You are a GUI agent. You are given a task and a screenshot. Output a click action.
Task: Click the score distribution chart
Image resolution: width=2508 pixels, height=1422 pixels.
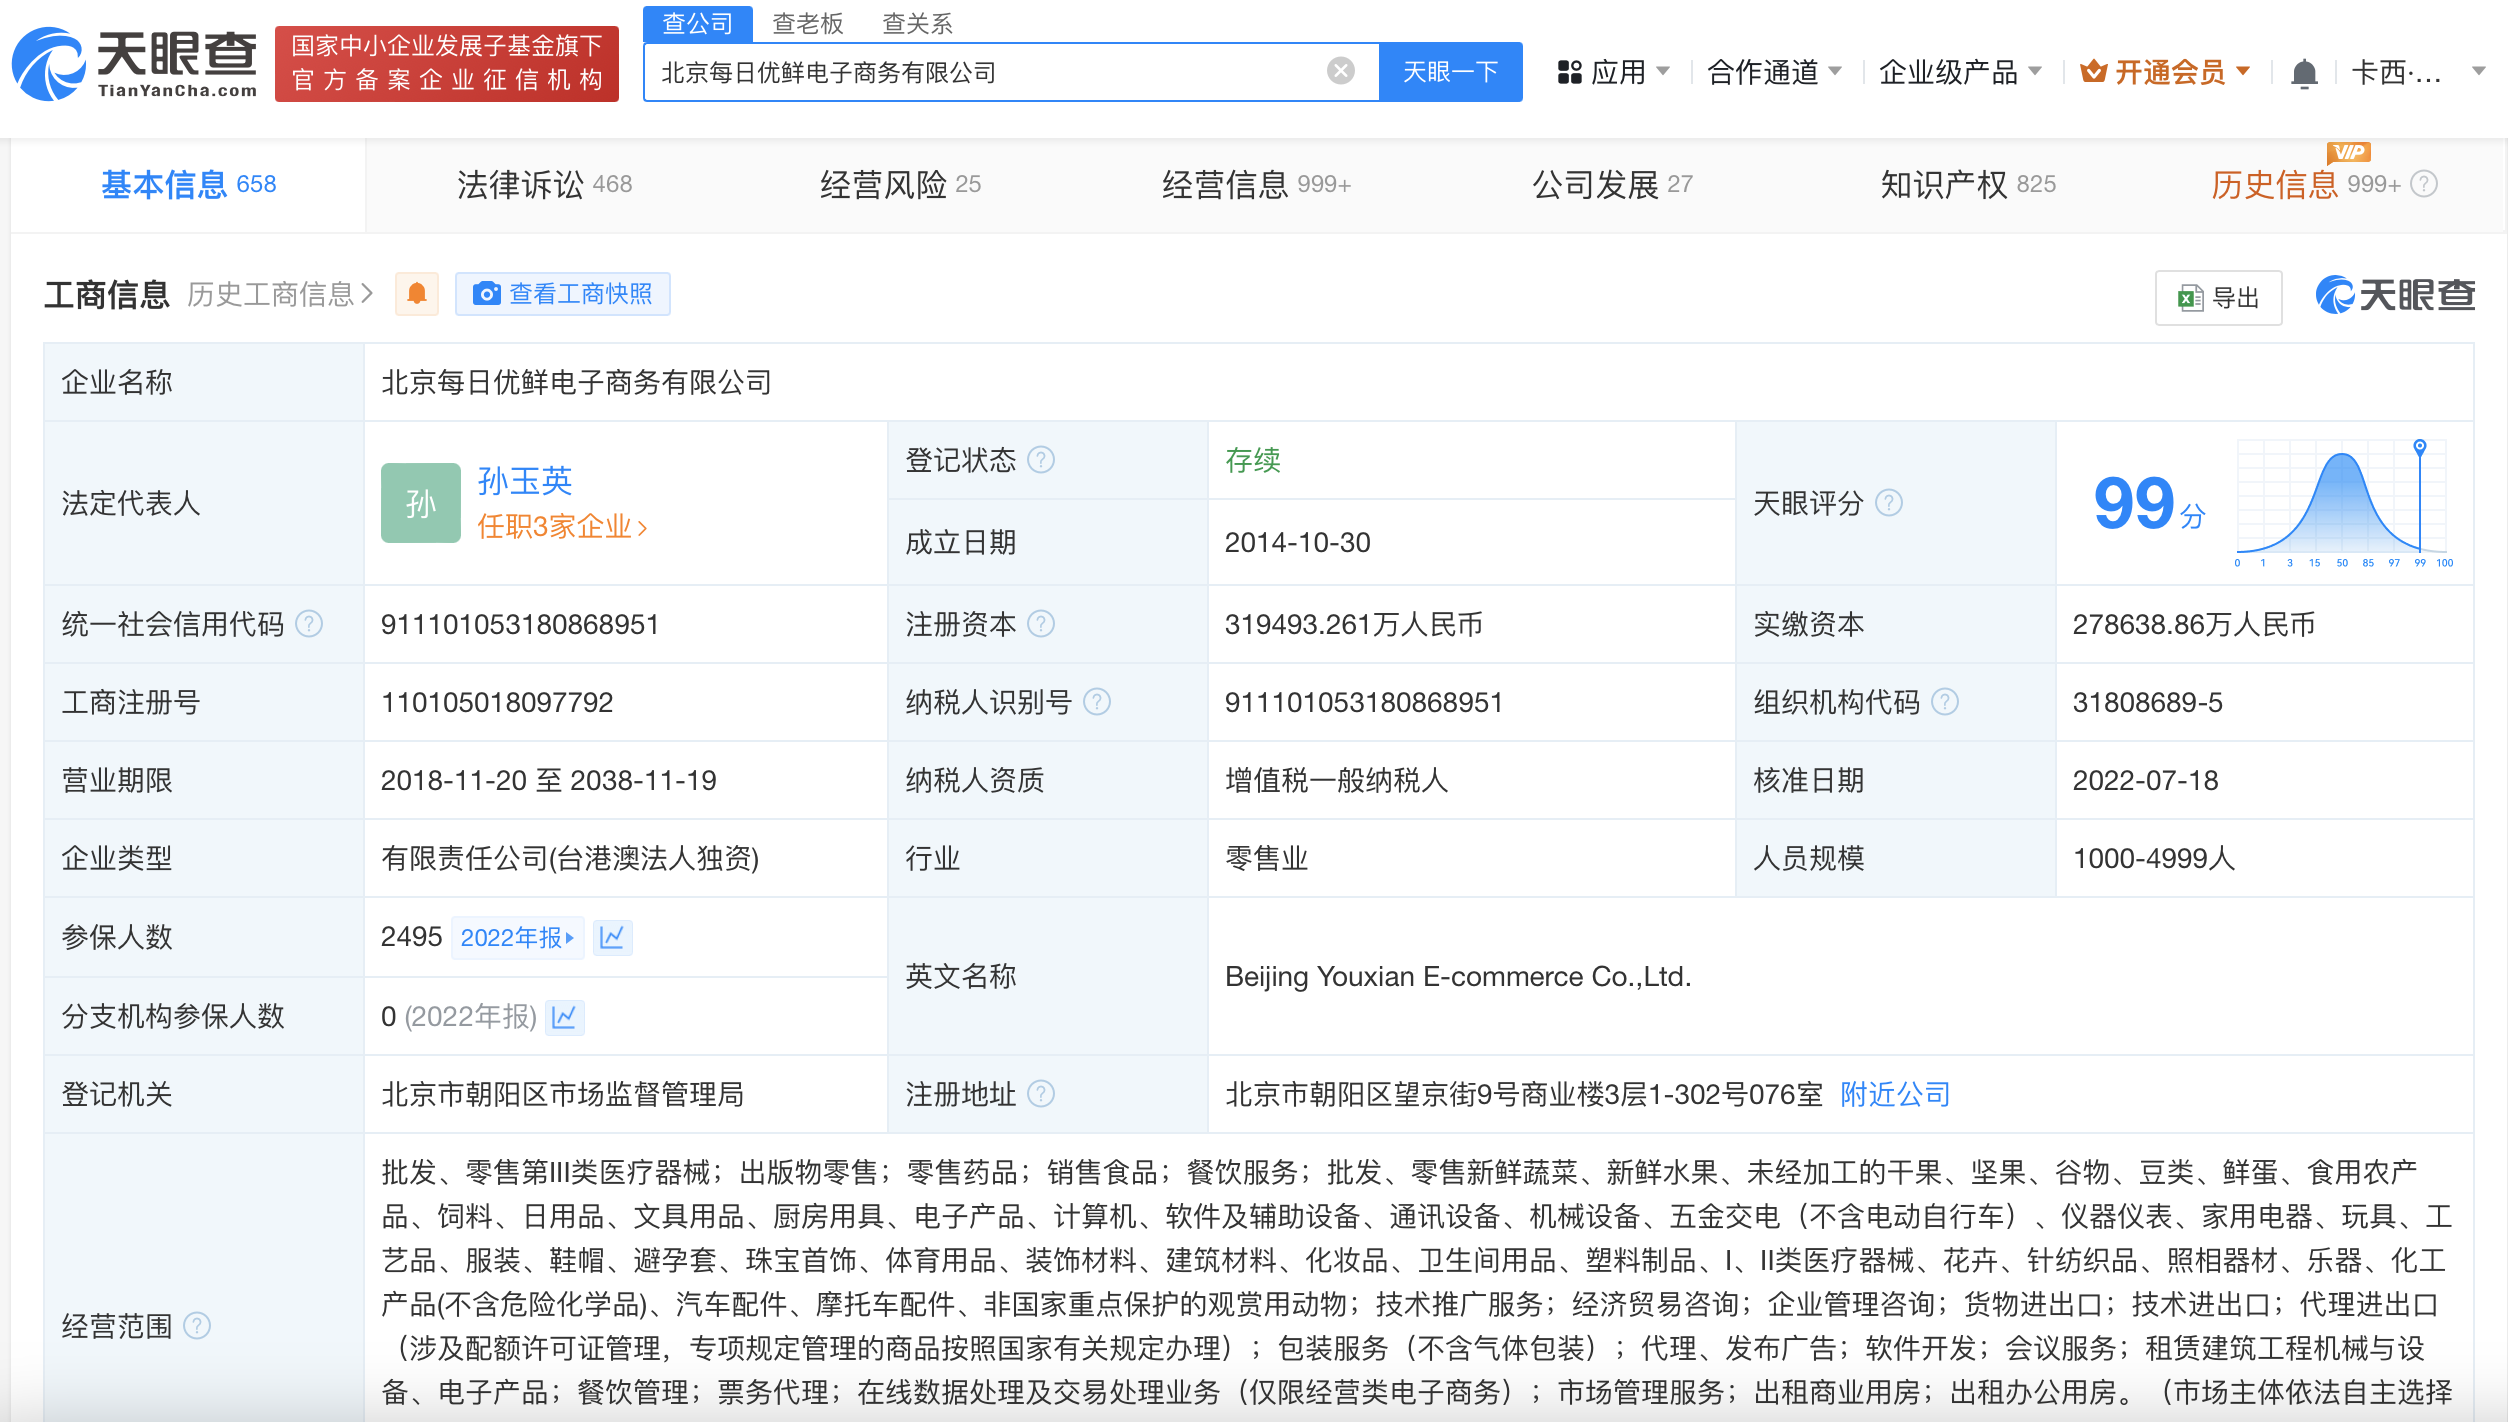click(2343, 503)
